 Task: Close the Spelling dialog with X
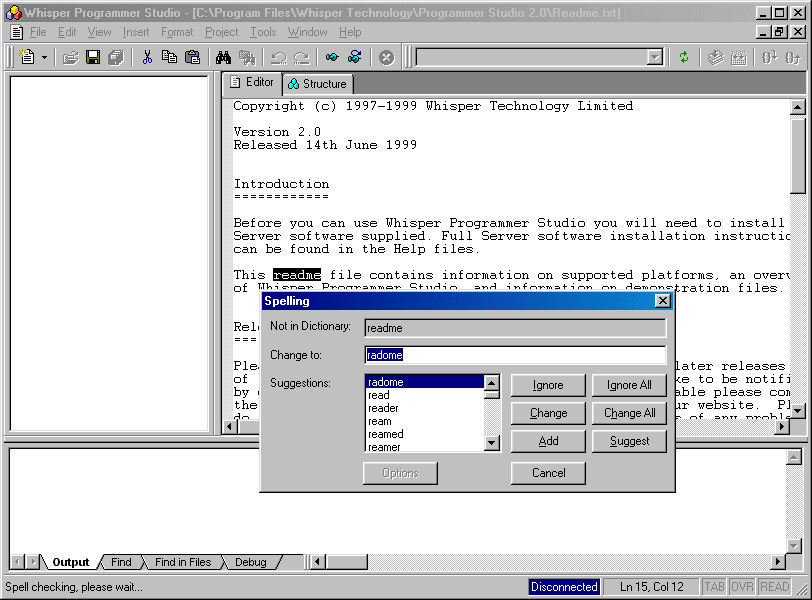[x=662, y=301]
